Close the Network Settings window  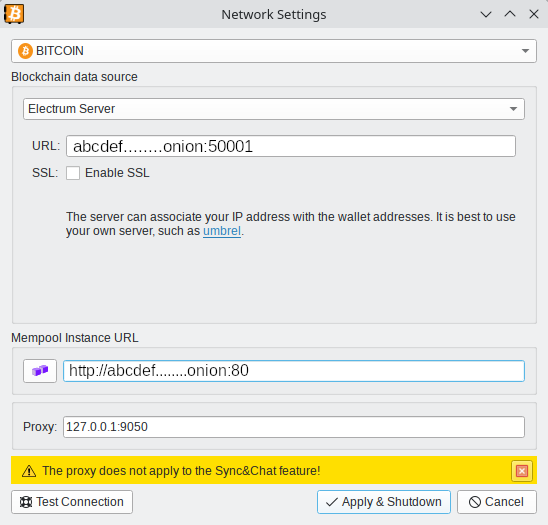coord(534,14)
